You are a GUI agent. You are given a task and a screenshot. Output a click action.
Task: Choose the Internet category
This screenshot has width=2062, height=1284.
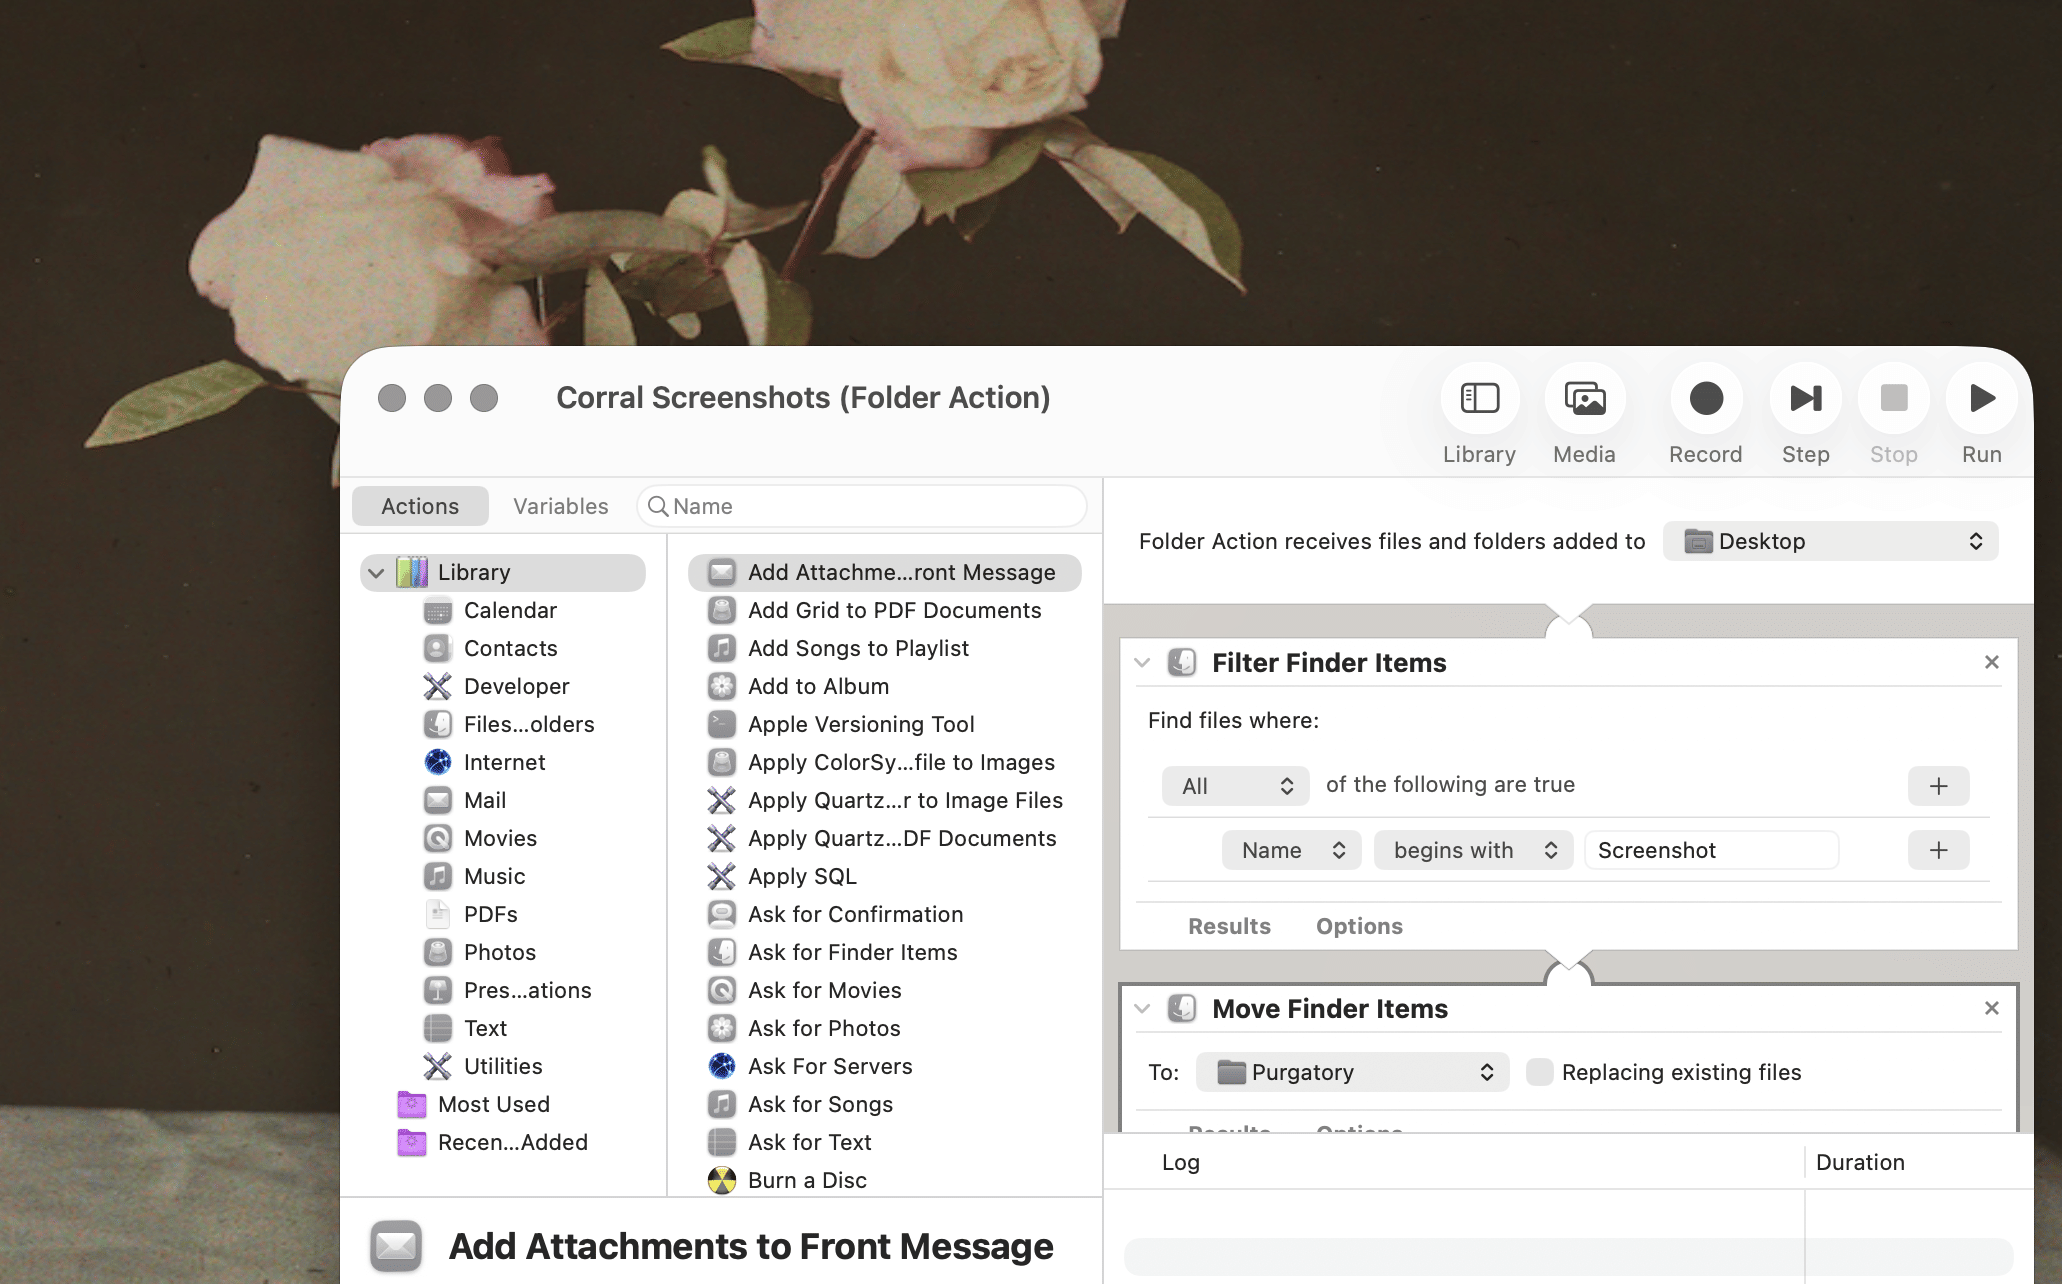(504, 762)
